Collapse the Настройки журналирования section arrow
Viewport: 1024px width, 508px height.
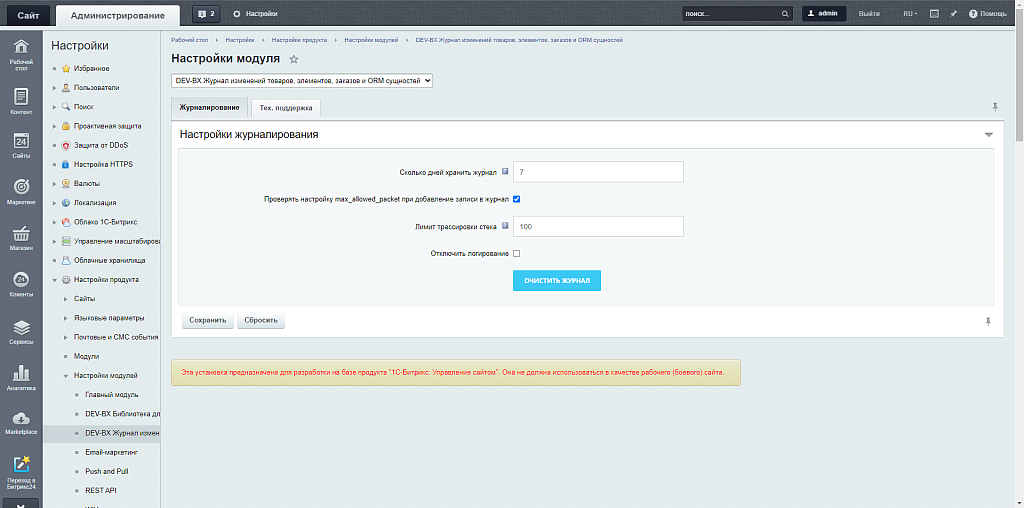click(x=988, y=134)
